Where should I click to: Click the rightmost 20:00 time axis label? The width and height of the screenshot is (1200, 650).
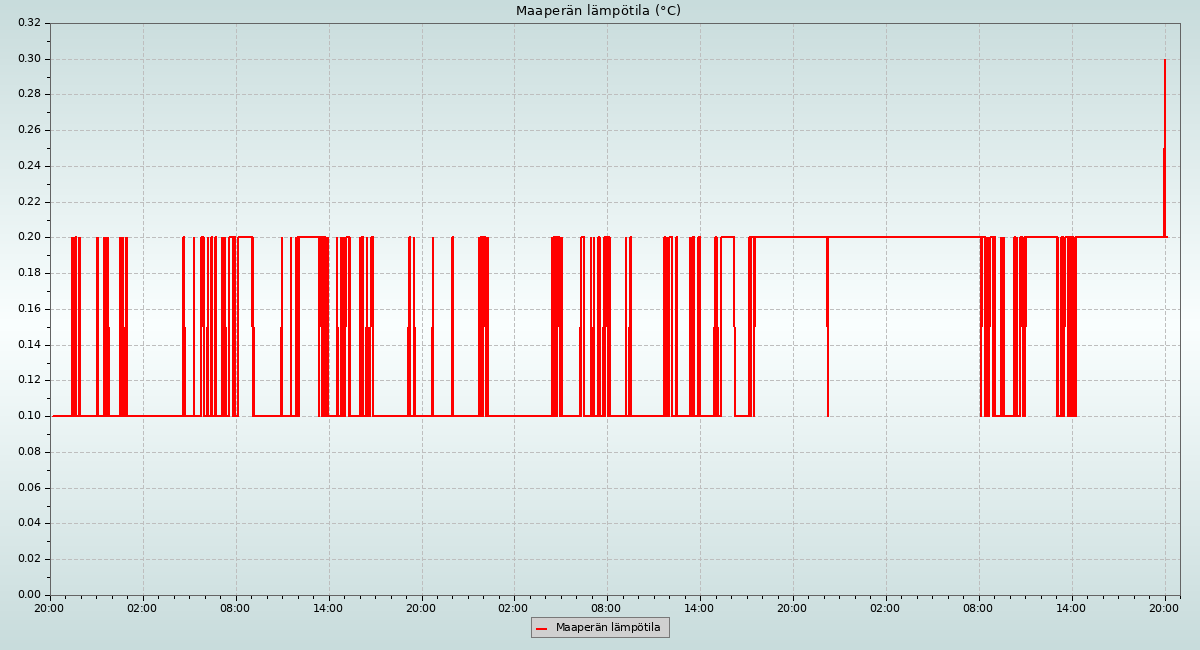pyautogui.click(x=1164, y=608)
